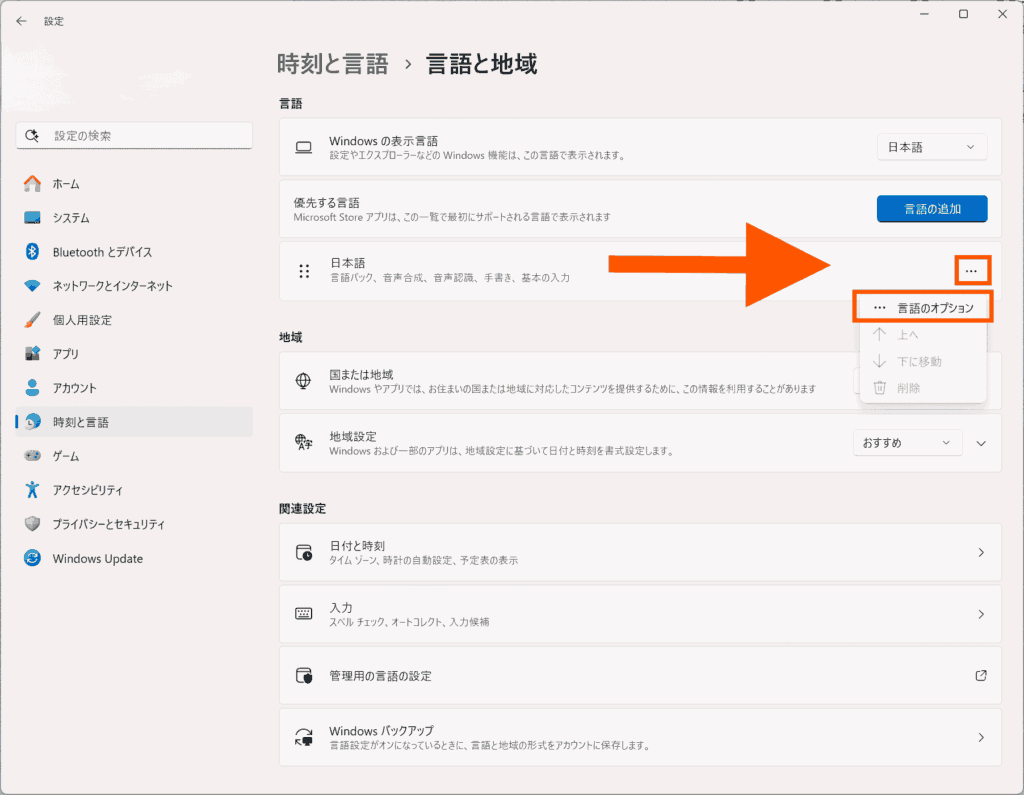Close the 設定 window
The image size is (1024, 795).
(x=1002, y=14)
